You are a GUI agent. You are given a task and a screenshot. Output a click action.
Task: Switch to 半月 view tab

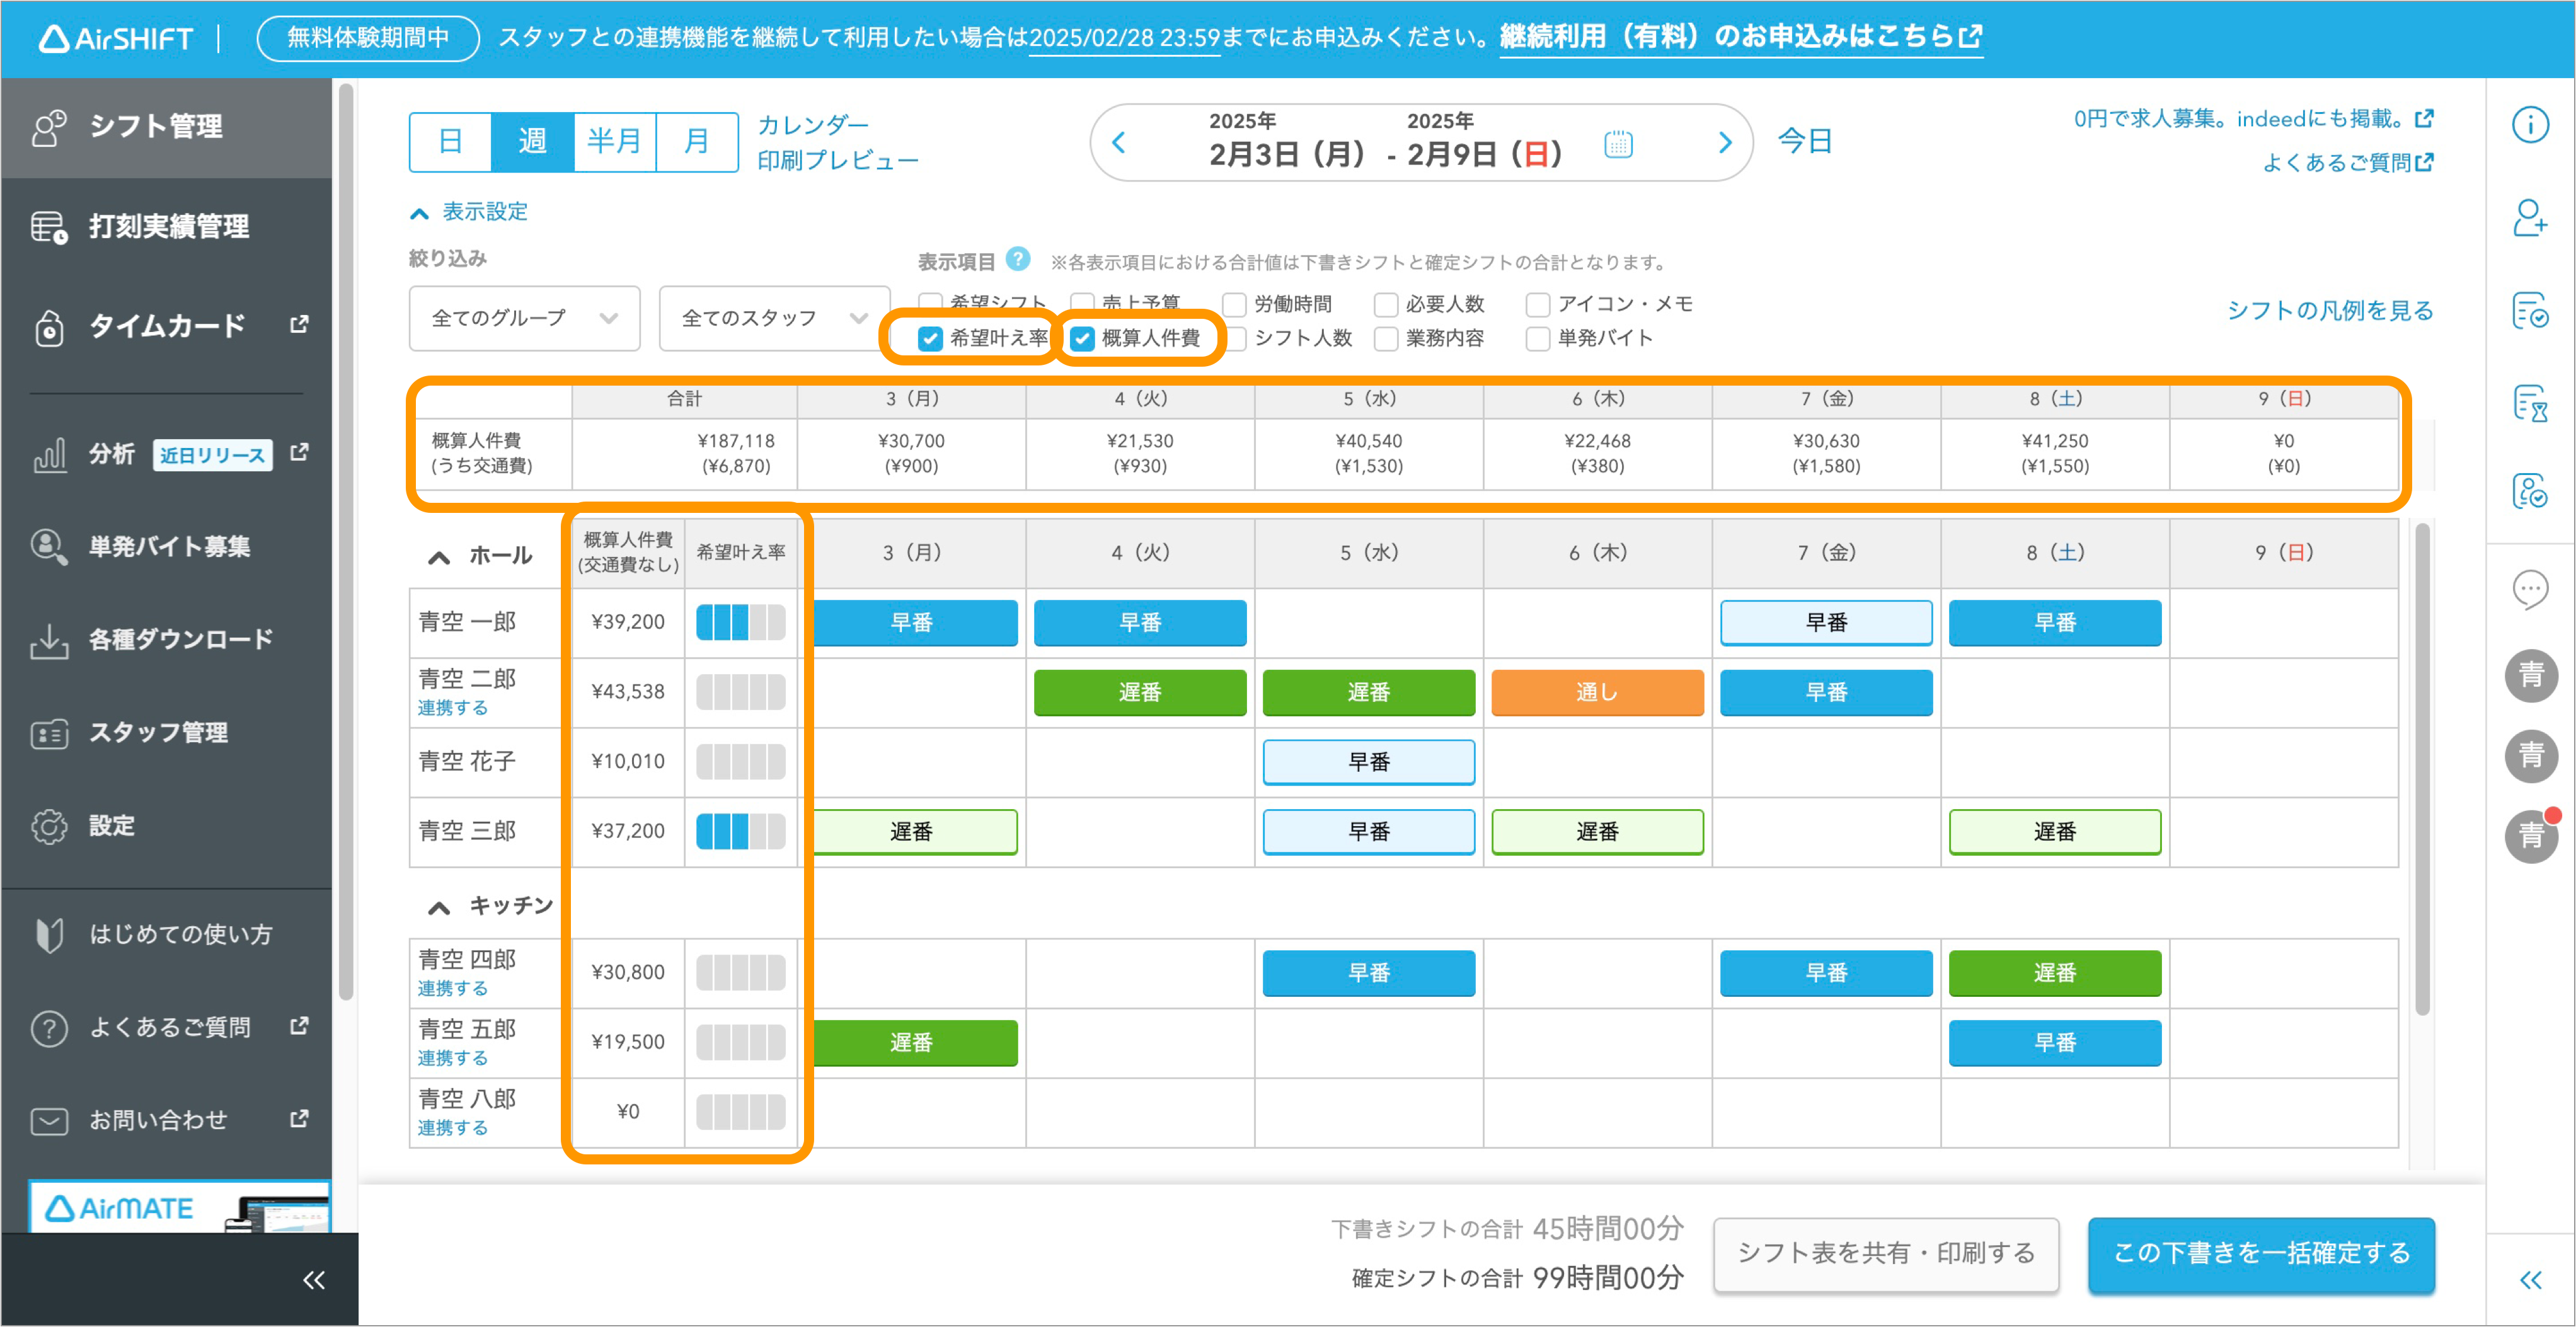point(614,142)
